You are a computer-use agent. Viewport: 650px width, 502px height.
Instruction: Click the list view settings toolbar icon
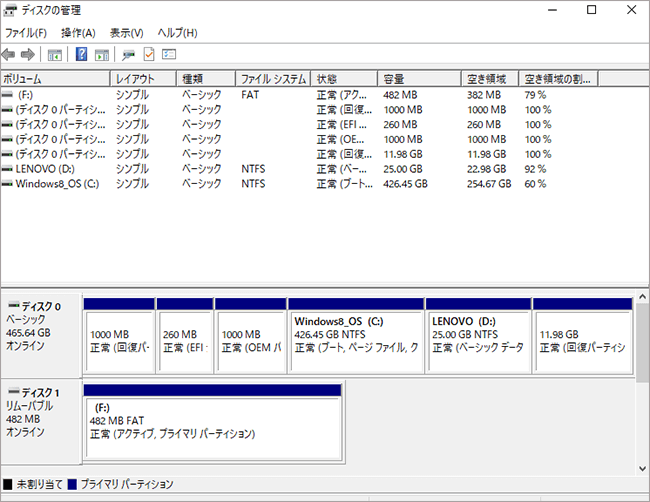tap(169, 54)
